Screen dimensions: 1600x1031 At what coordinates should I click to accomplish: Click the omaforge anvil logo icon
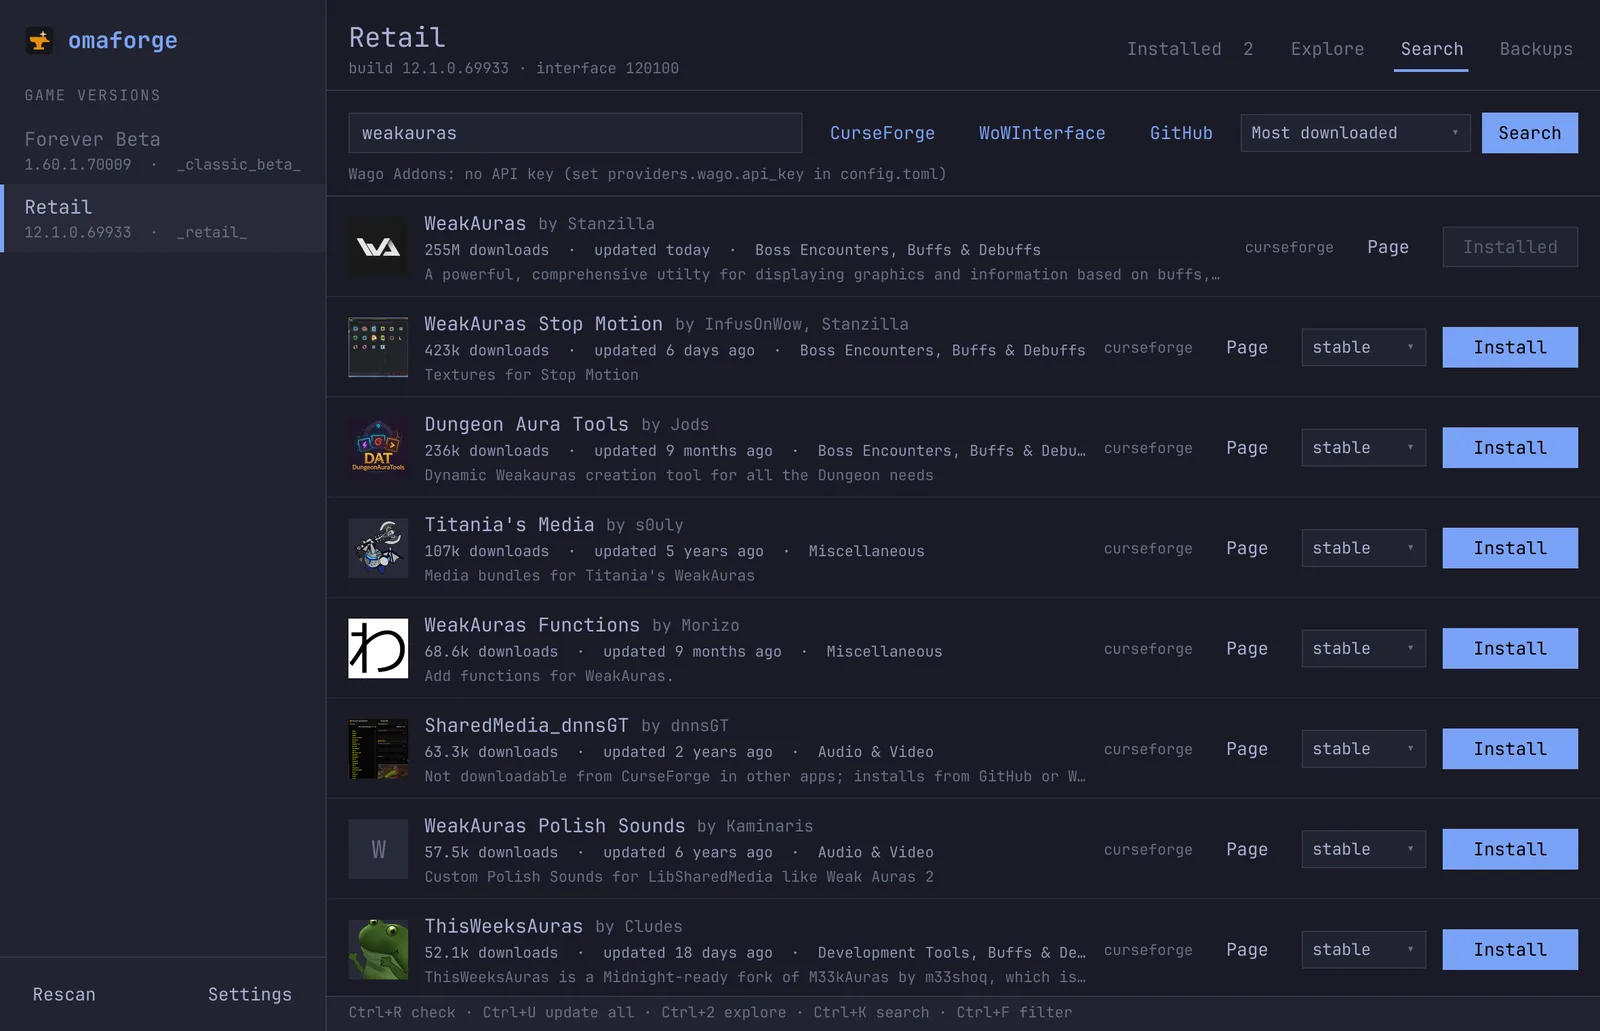[x=39, y=40]
